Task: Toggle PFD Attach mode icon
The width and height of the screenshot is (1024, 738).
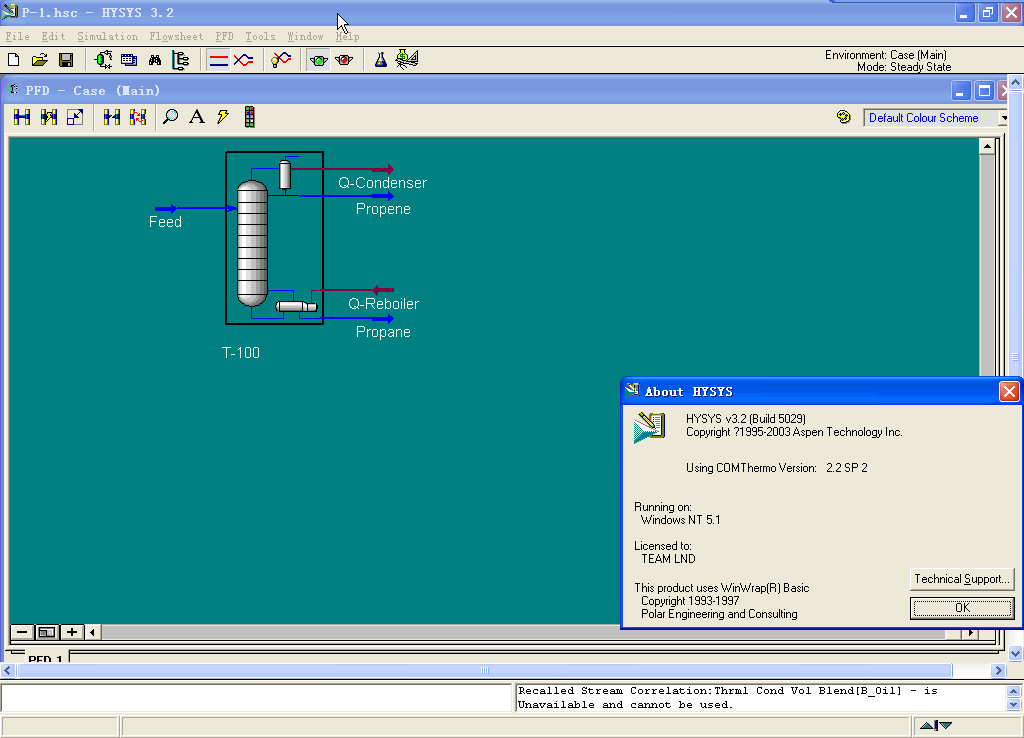Action: click(x=22, y=117)
